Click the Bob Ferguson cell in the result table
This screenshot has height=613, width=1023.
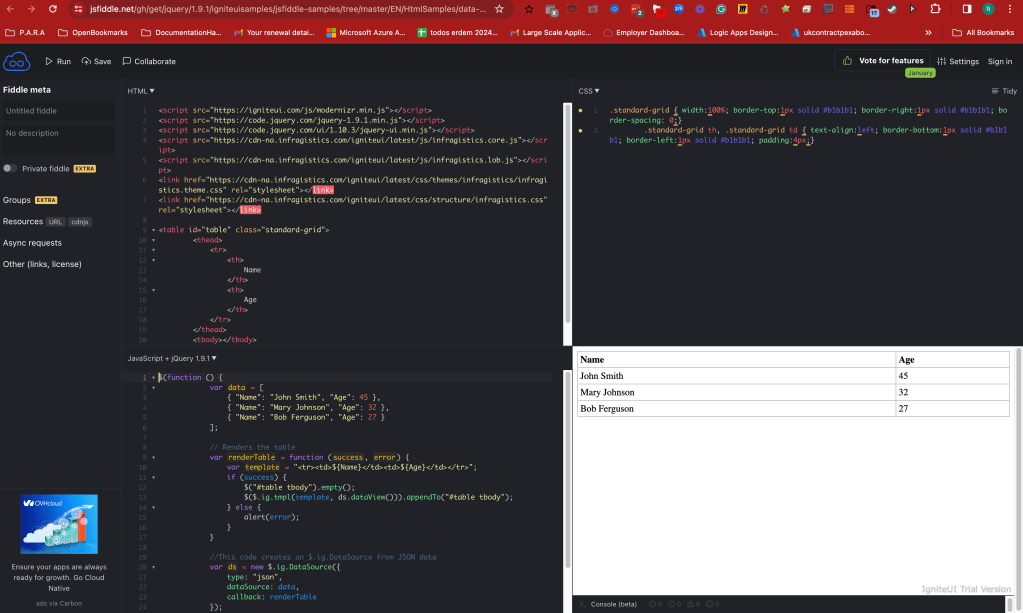click(736, 408)
